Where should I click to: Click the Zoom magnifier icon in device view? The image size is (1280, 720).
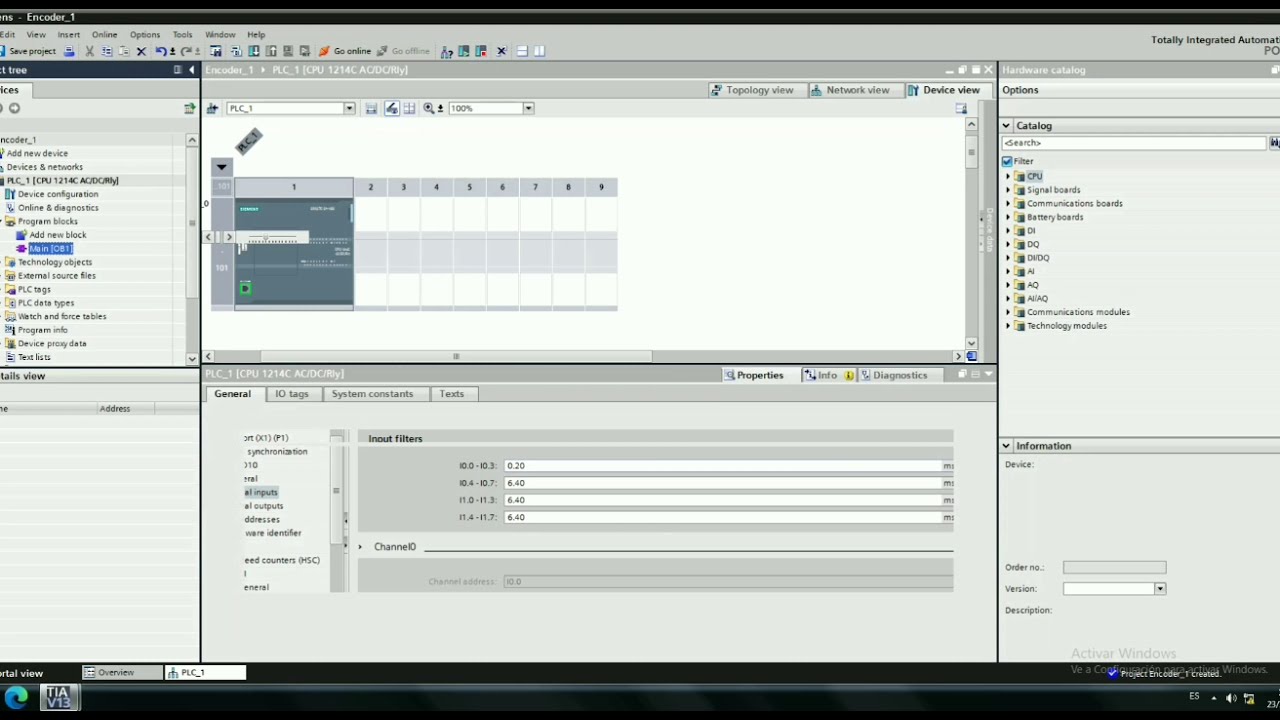pos(429,108)
